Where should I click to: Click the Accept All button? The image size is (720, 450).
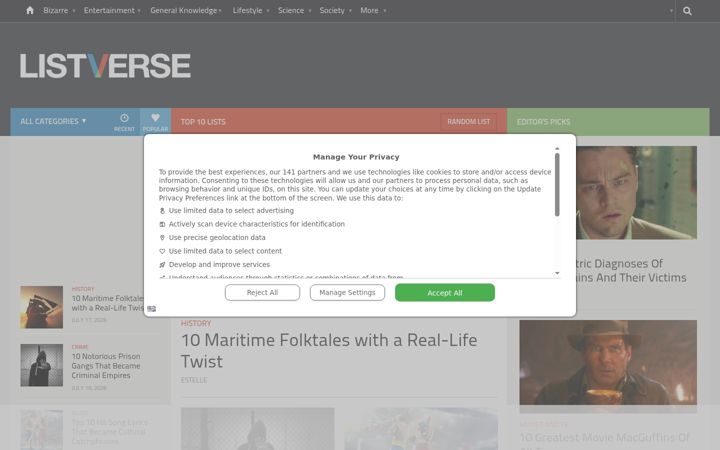click(x=444, y=292)
